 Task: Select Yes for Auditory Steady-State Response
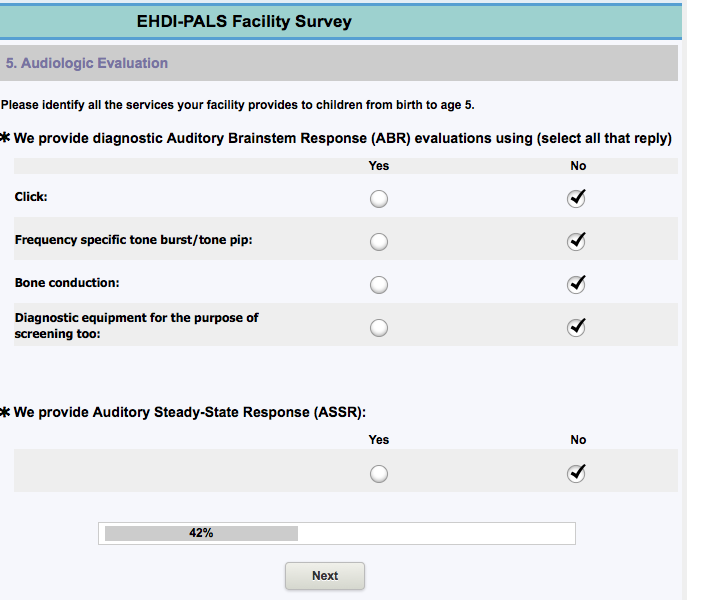(x=379, y=474)
